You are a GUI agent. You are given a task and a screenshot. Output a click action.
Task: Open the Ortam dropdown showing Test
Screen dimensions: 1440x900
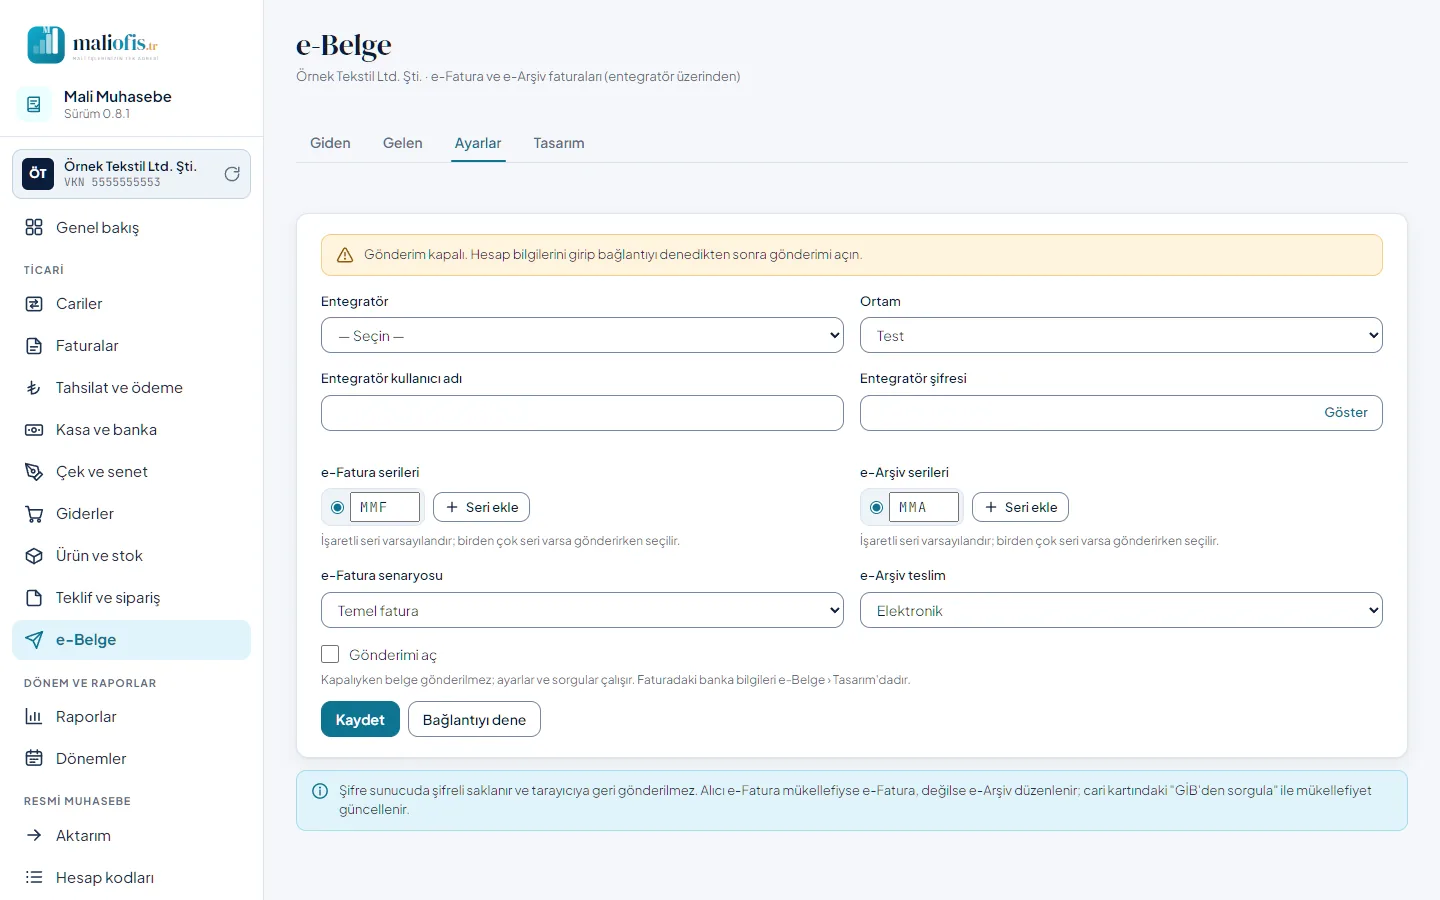pyautogui.click(x=1121, y=335)
